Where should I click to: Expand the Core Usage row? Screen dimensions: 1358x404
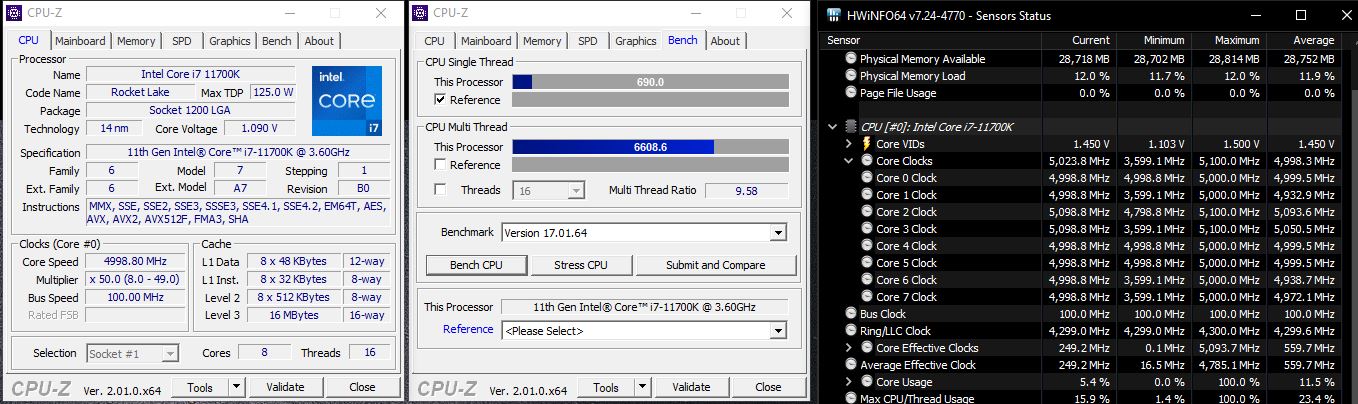point(848,382)
